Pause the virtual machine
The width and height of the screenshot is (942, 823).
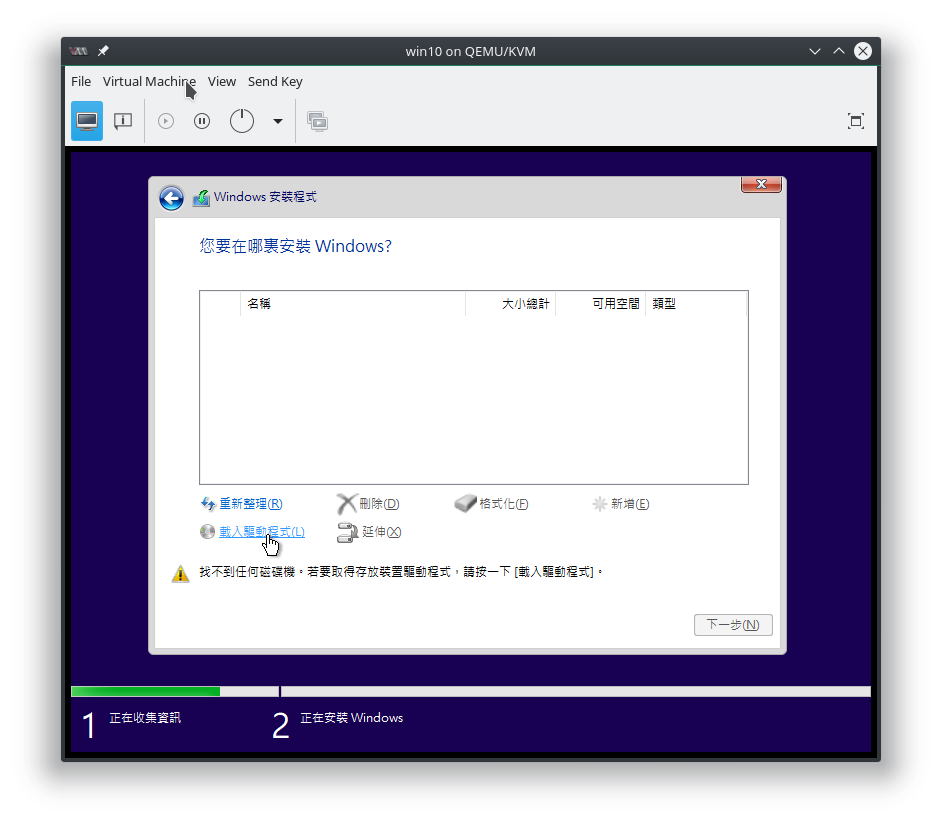pos(202,121)
